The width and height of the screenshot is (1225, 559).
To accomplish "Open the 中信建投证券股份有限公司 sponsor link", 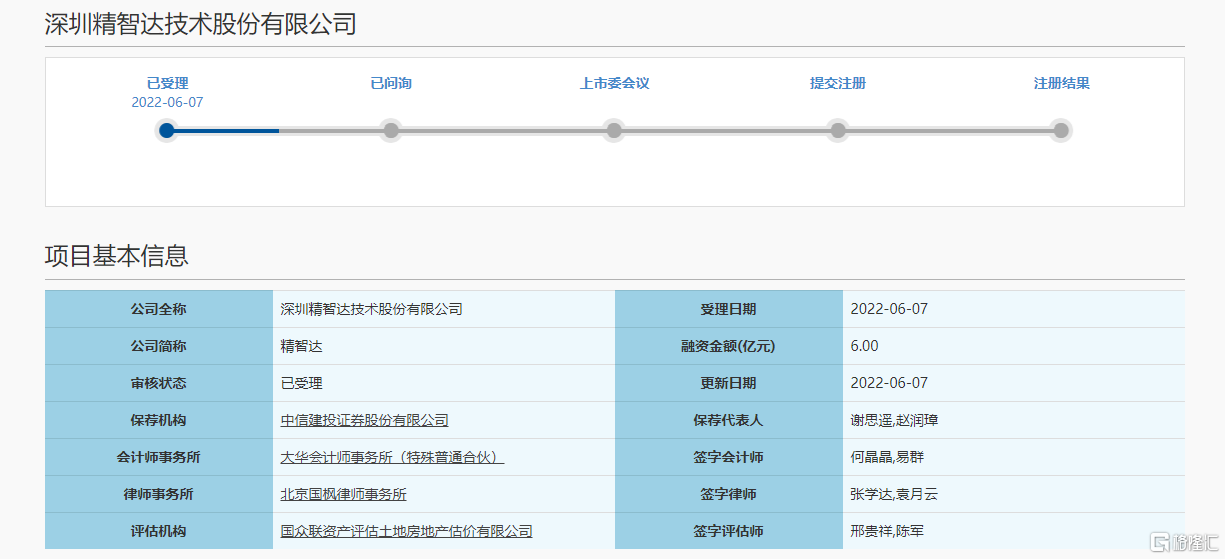I will [x=365, y=421].
